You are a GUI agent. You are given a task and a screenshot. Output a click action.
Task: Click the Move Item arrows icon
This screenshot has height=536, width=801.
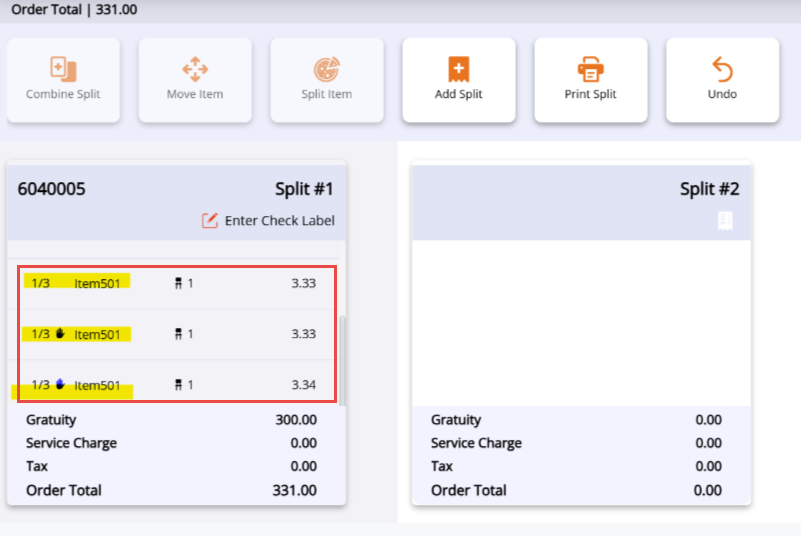coord(194,69)
